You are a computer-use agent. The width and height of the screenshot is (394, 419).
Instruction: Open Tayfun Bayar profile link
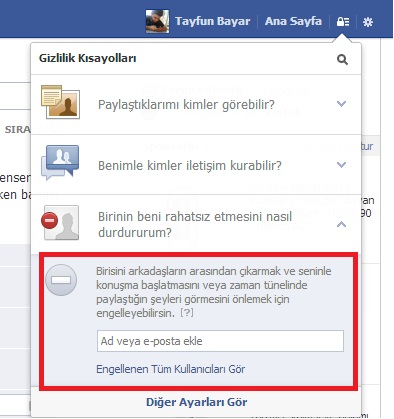point(213,21)
